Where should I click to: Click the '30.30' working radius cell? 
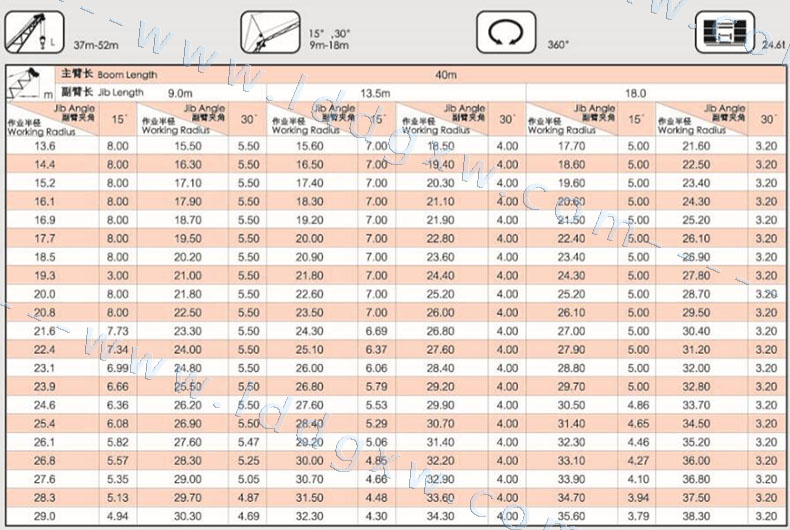pos(188,516)
